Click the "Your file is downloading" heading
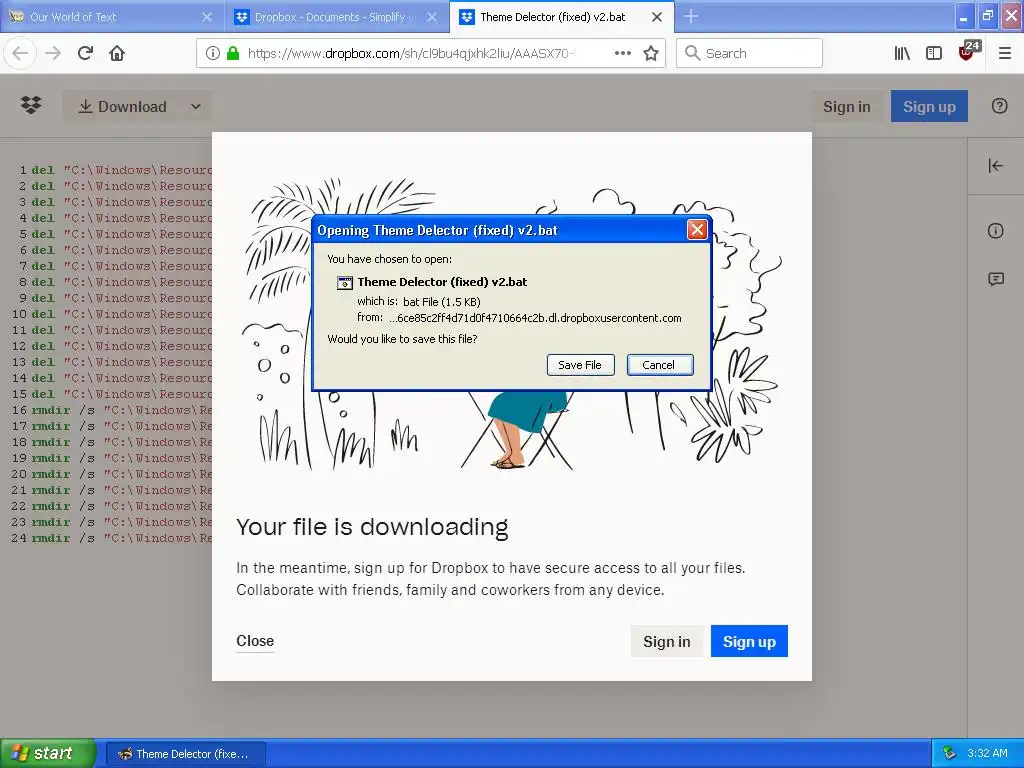Viewport: 1024px width, 768px height. click(x=372, y=528)
